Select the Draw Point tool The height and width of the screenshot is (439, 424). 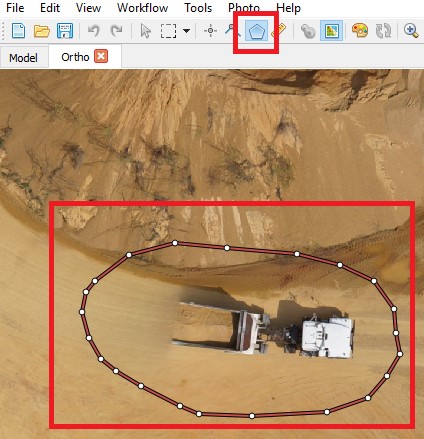[x=210, y=31]
